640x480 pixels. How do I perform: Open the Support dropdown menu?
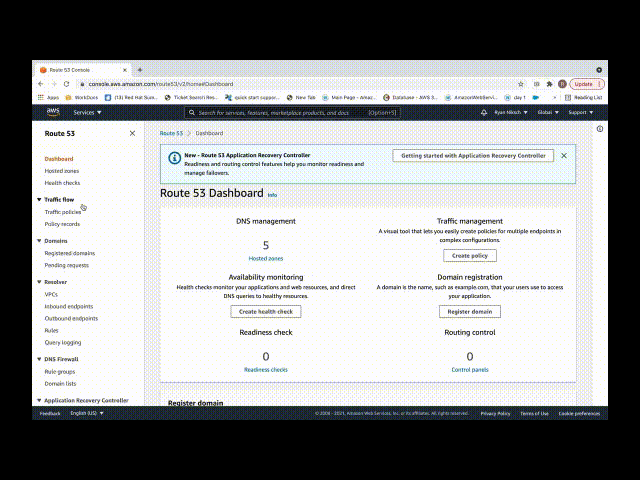pos(580,112)
